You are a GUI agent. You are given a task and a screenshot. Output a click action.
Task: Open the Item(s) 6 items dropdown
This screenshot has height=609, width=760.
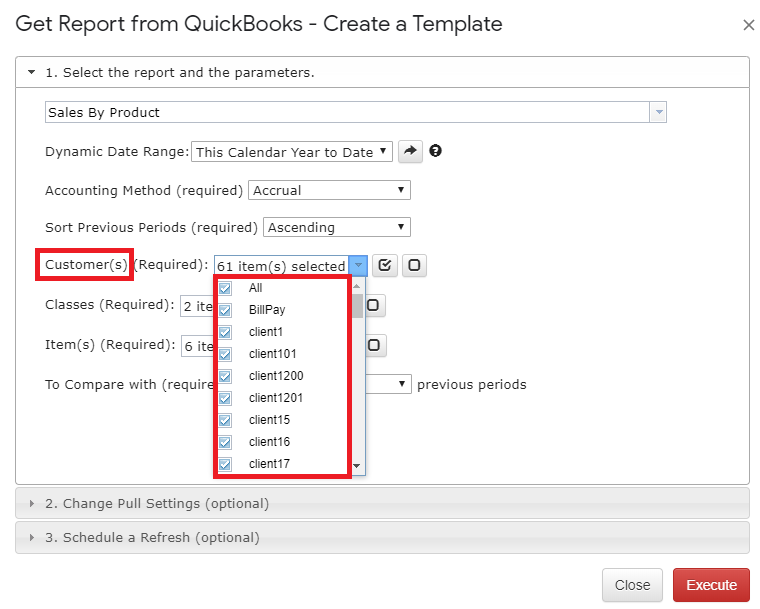(197, 346)
